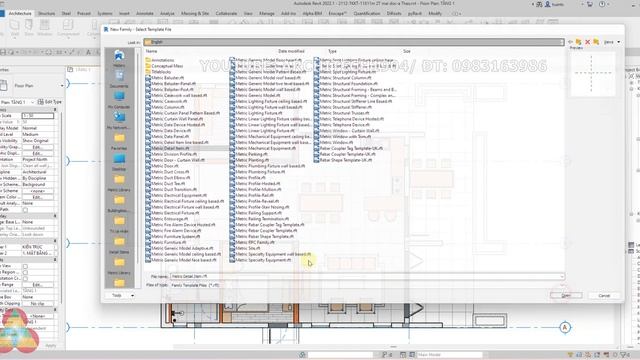Open Documents in the places sidebar
This screenshot has height=360, width=640.
tap(119, 79)
